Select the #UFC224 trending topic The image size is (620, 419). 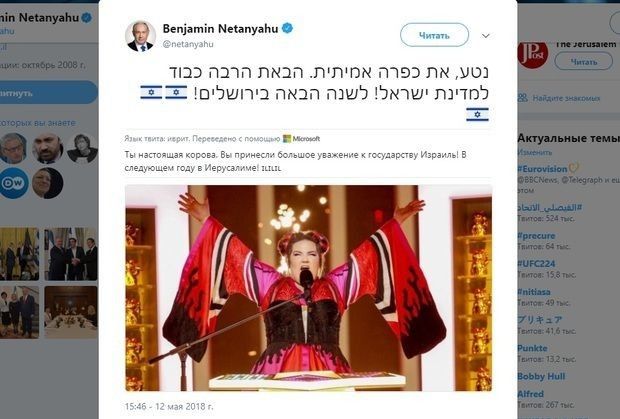pos(536,264)
